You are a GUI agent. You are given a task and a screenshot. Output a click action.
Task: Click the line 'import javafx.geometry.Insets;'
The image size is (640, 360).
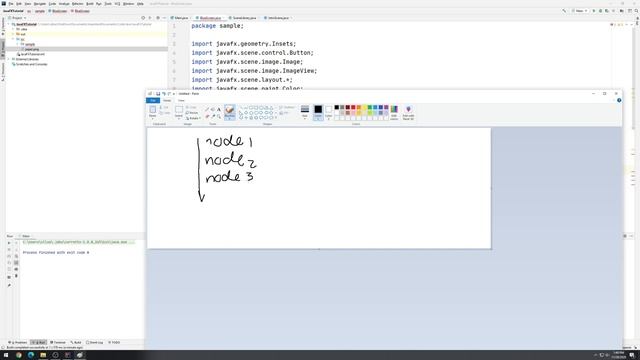click(244, 44)
